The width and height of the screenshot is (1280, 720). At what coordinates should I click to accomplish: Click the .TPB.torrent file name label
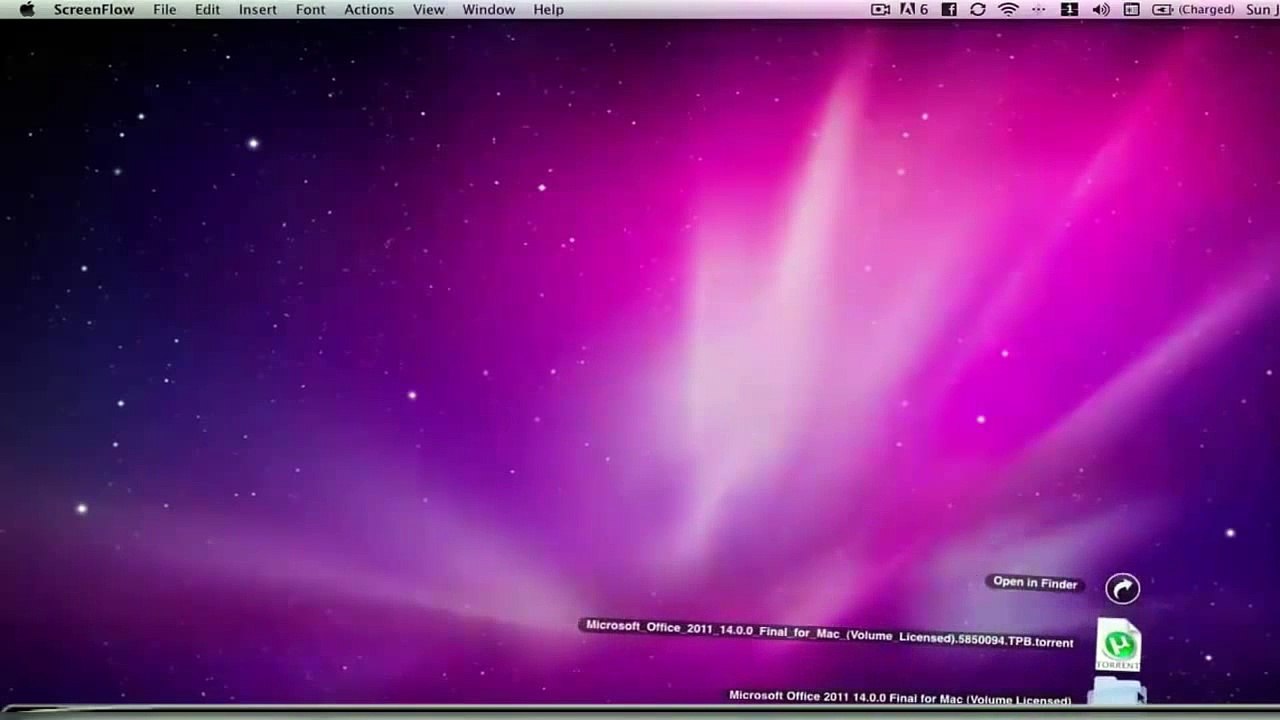(x=829, y=633)
